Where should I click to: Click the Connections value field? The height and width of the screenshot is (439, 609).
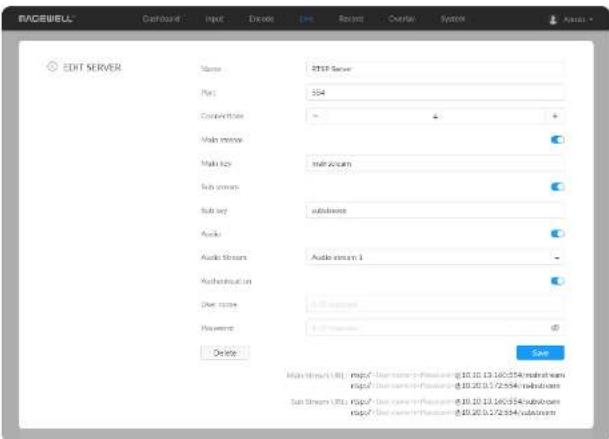(x=435, y=116)
